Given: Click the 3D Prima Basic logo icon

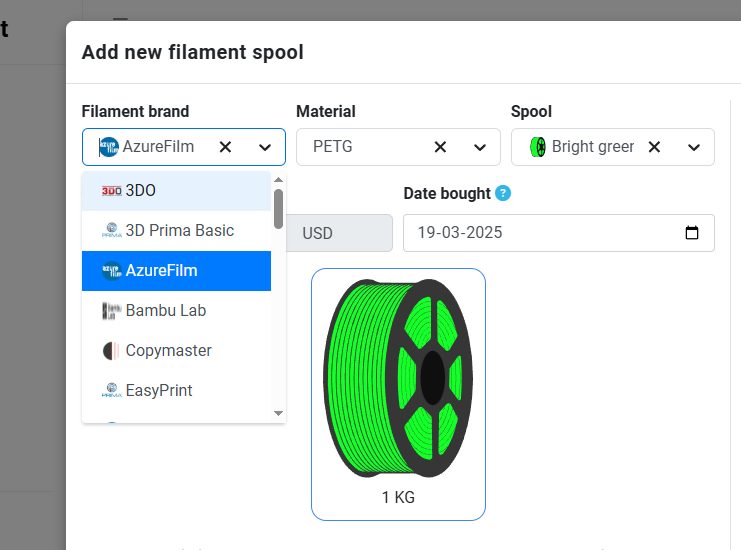Looking at the screenshot, I should point(112,230).
